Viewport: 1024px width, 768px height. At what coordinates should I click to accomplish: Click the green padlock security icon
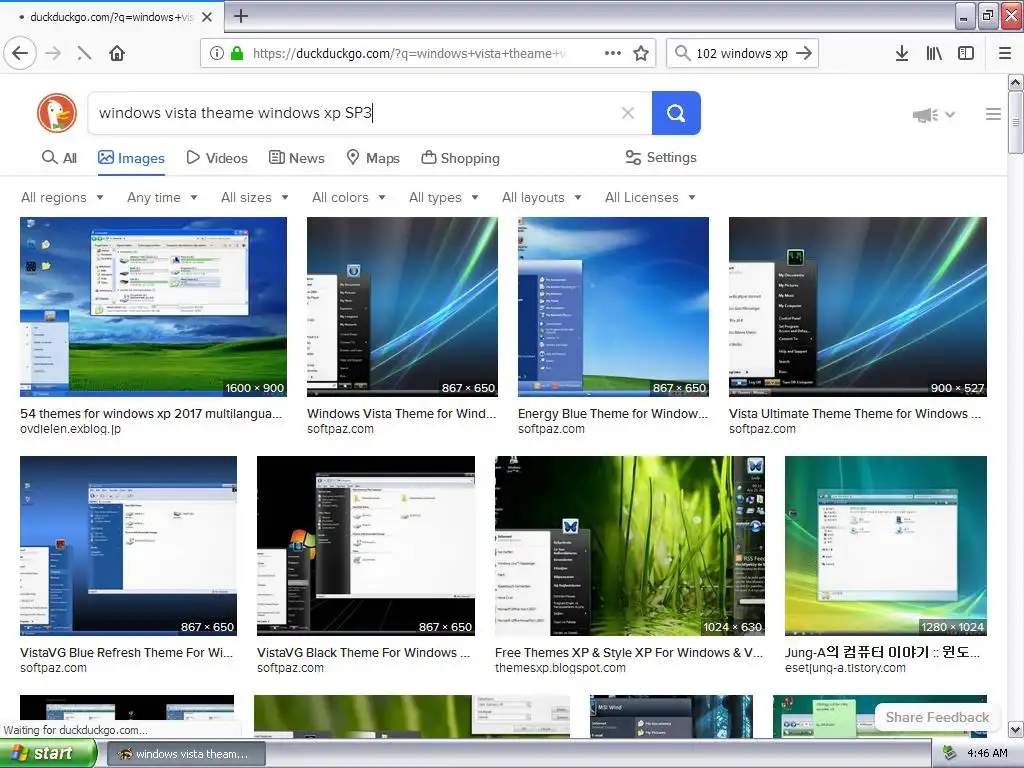pos(237,54)
